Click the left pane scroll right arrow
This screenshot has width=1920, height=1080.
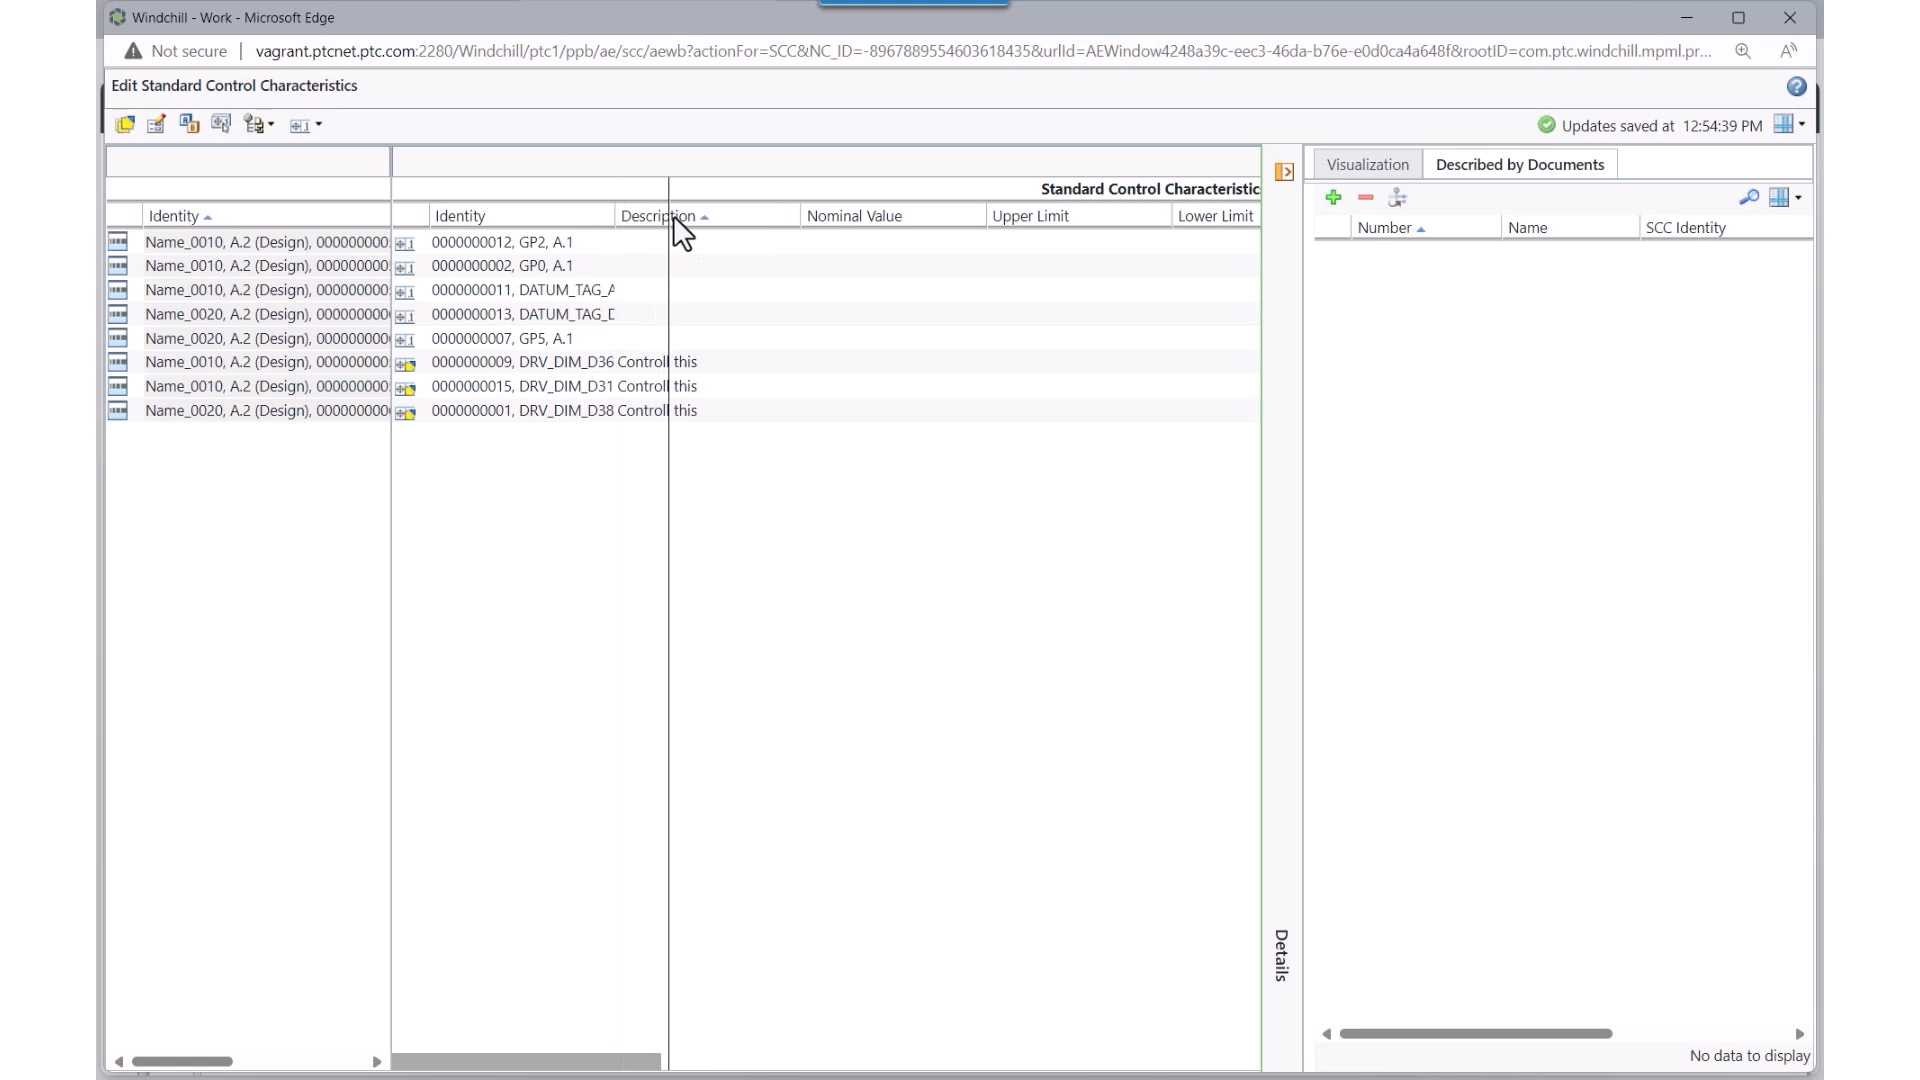point(376,1061)
